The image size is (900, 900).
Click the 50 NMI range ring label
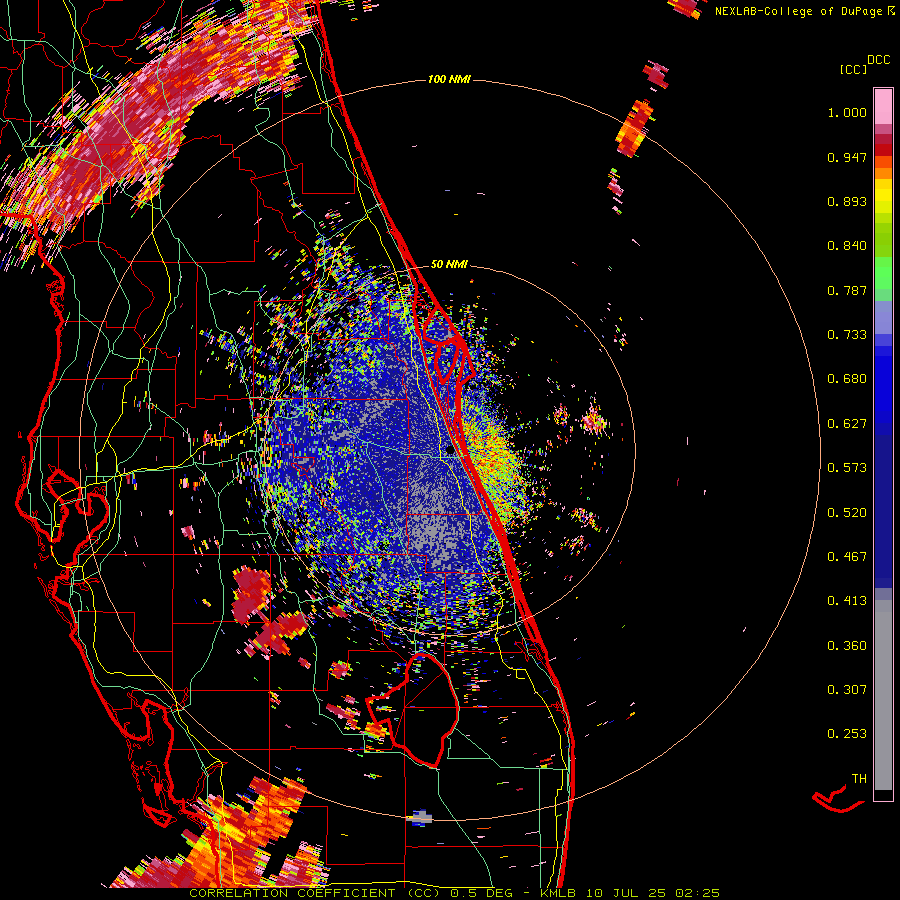pos(449,265)
